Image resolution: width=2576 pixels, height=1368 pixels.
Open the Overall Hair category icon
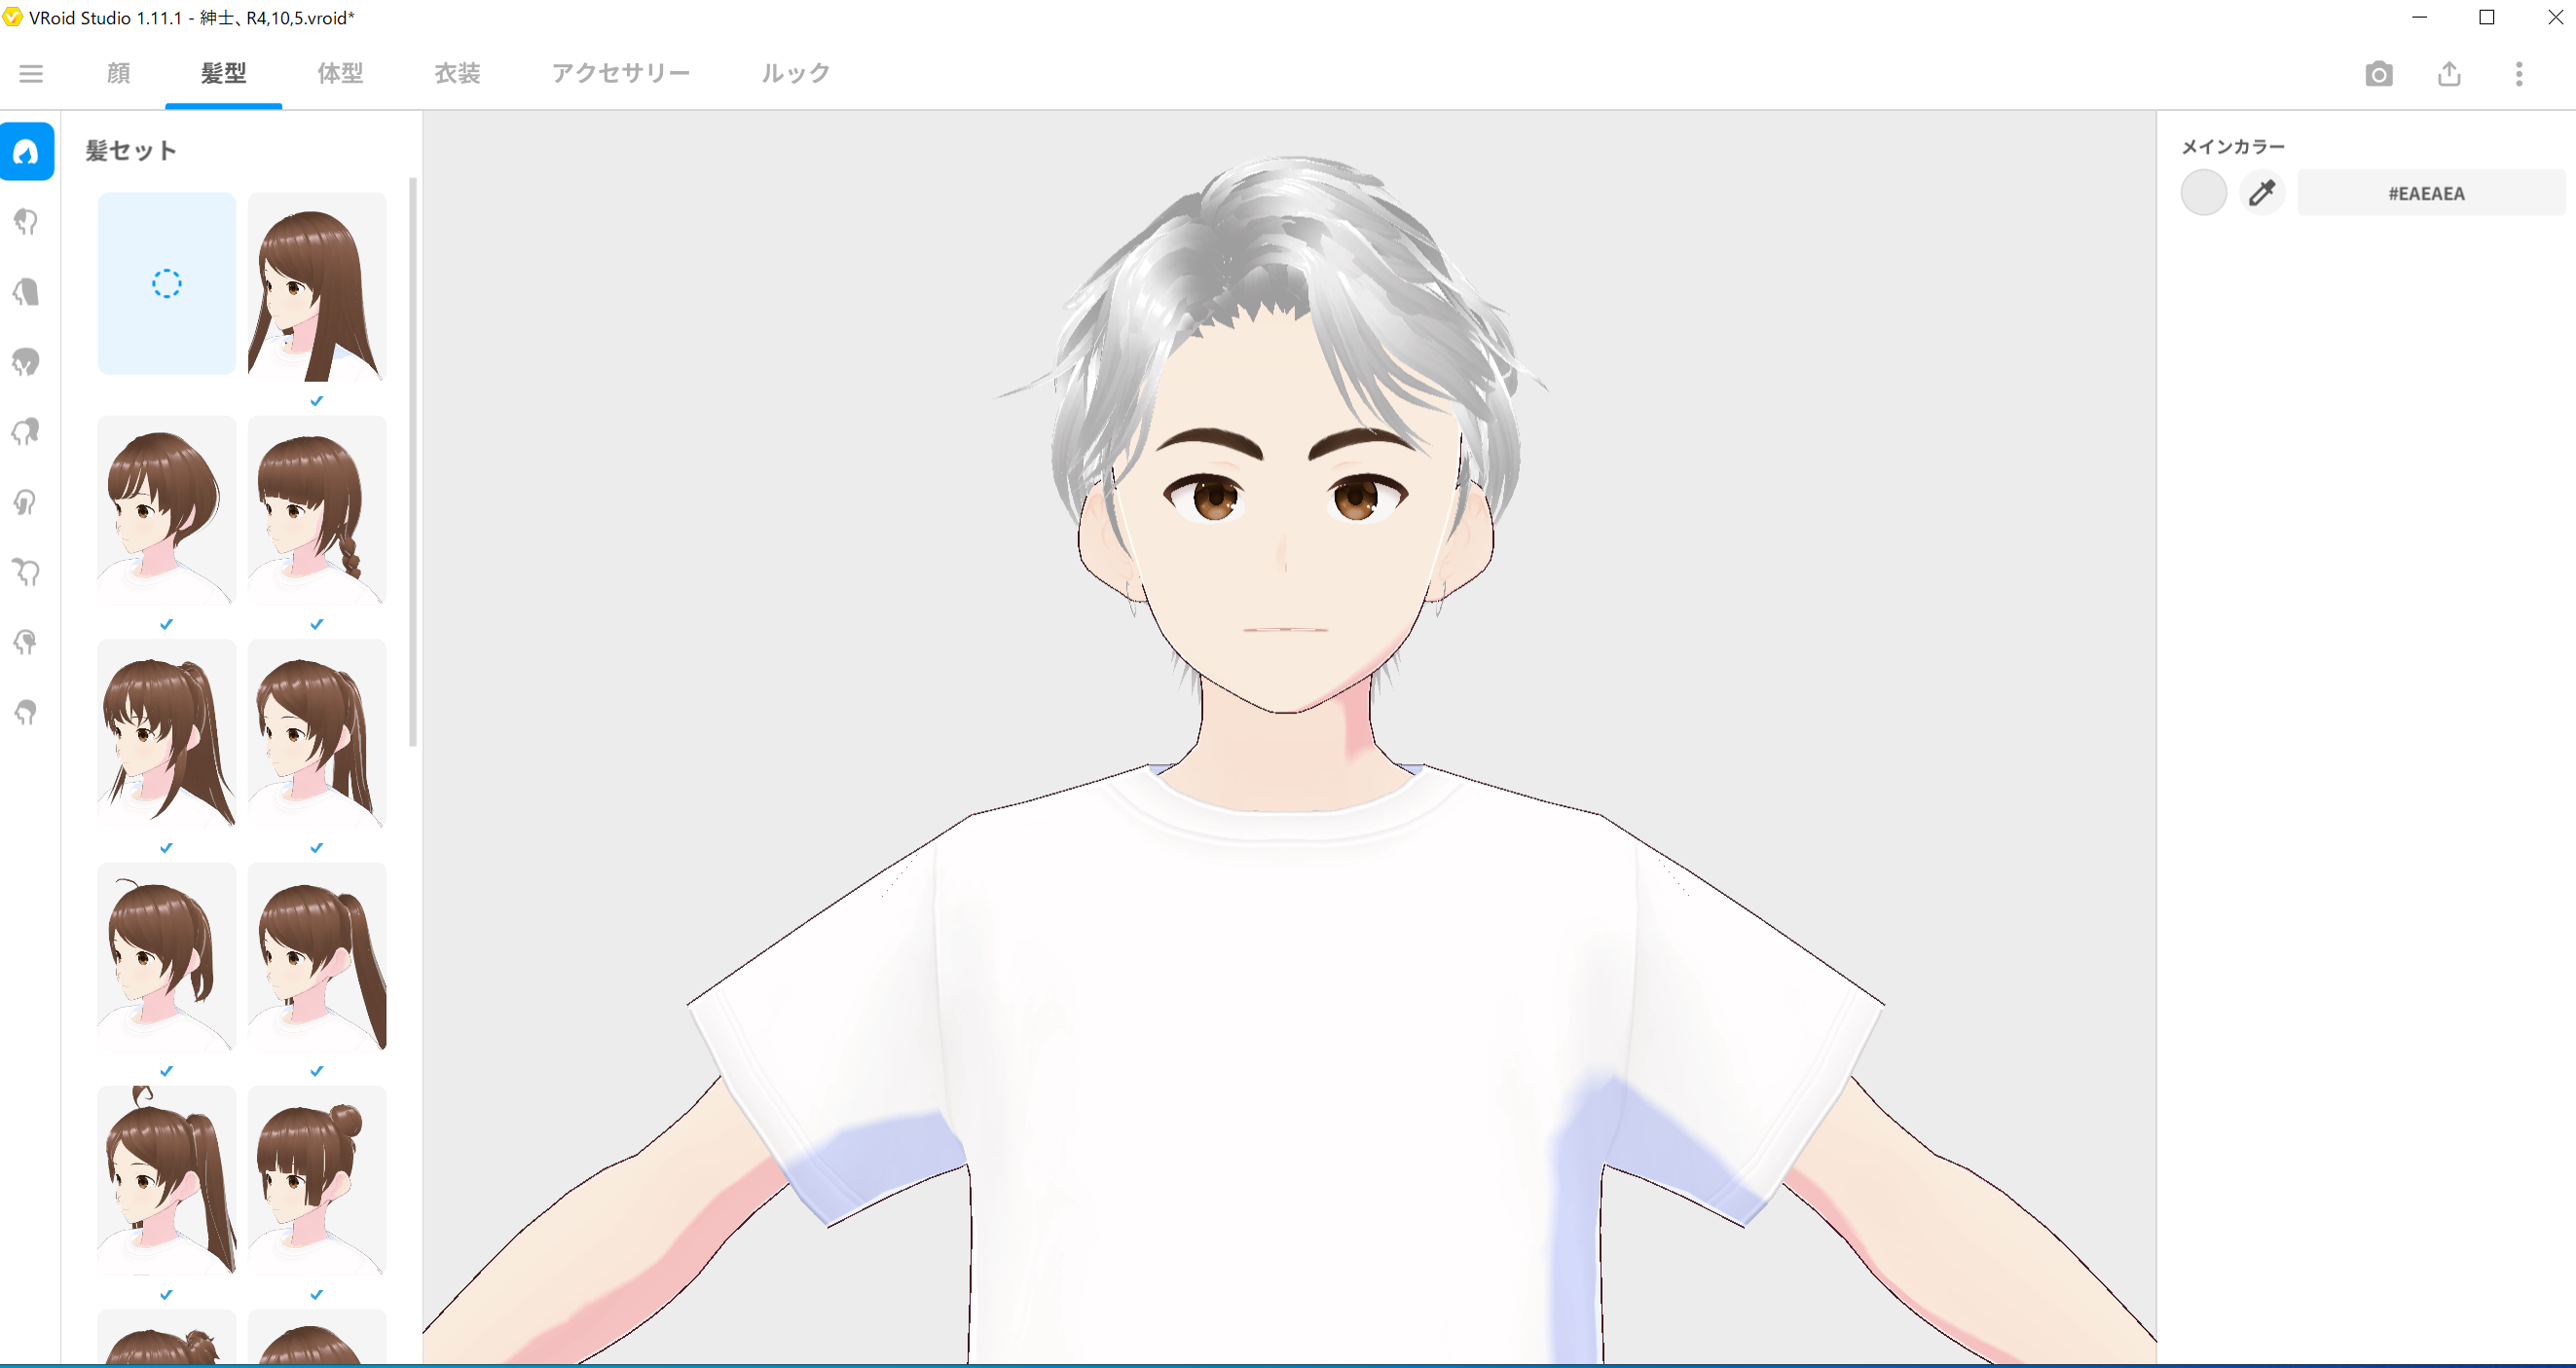pos(27,362)
